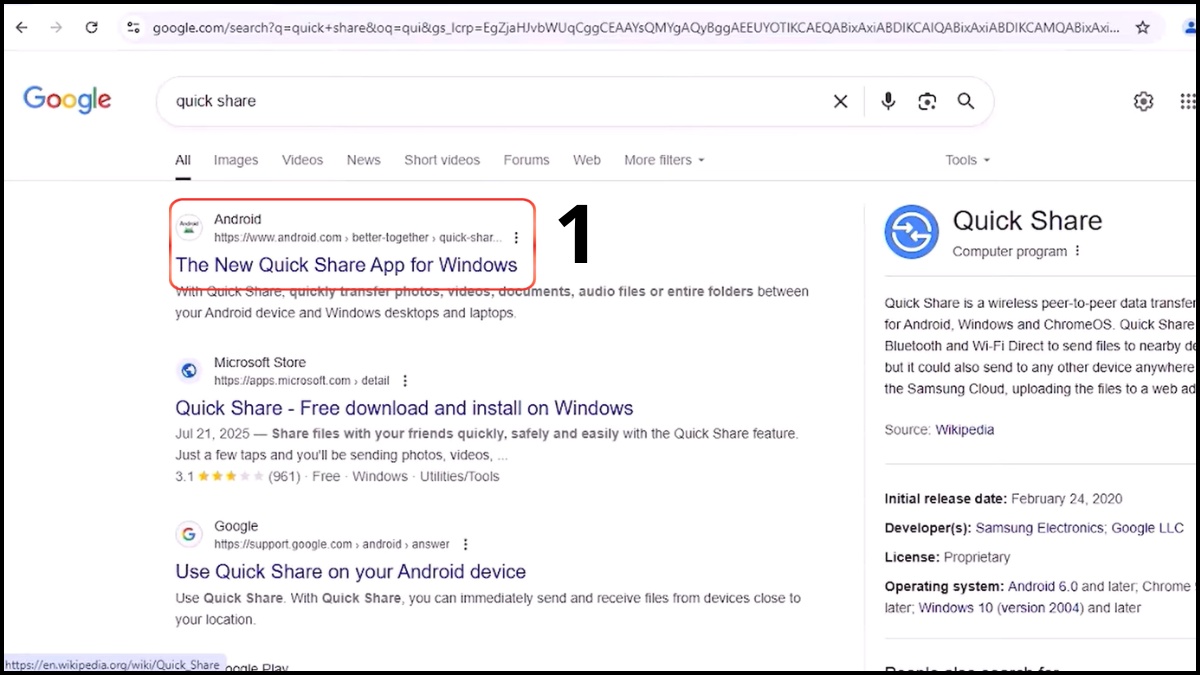The image size is (1200, 675).
Task: Reload the page with the refresh icon
Action: (x=92, y=28)
